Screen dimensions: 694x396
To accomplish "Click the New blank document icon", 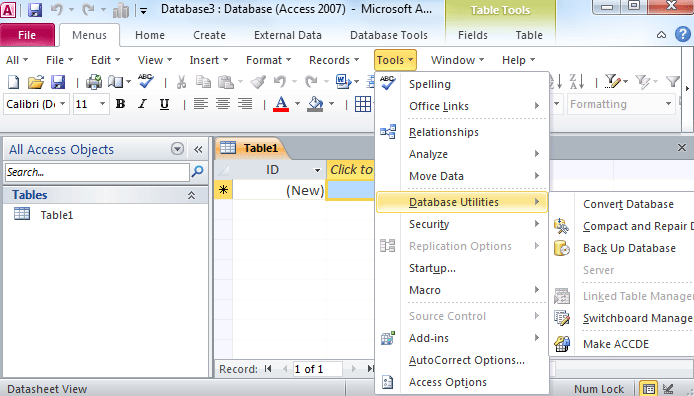I will 14,82.
